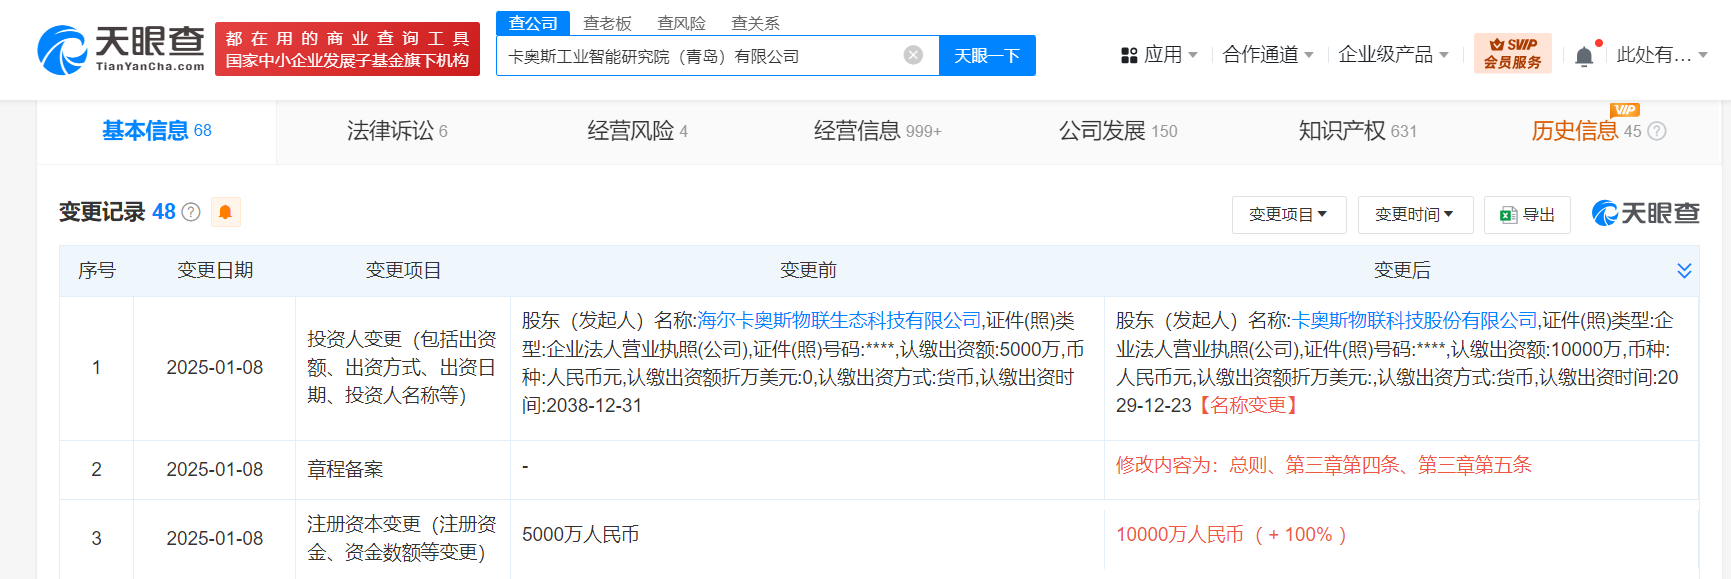Click the 投资人变更 item cell in row 1

[x=402, y=368]
